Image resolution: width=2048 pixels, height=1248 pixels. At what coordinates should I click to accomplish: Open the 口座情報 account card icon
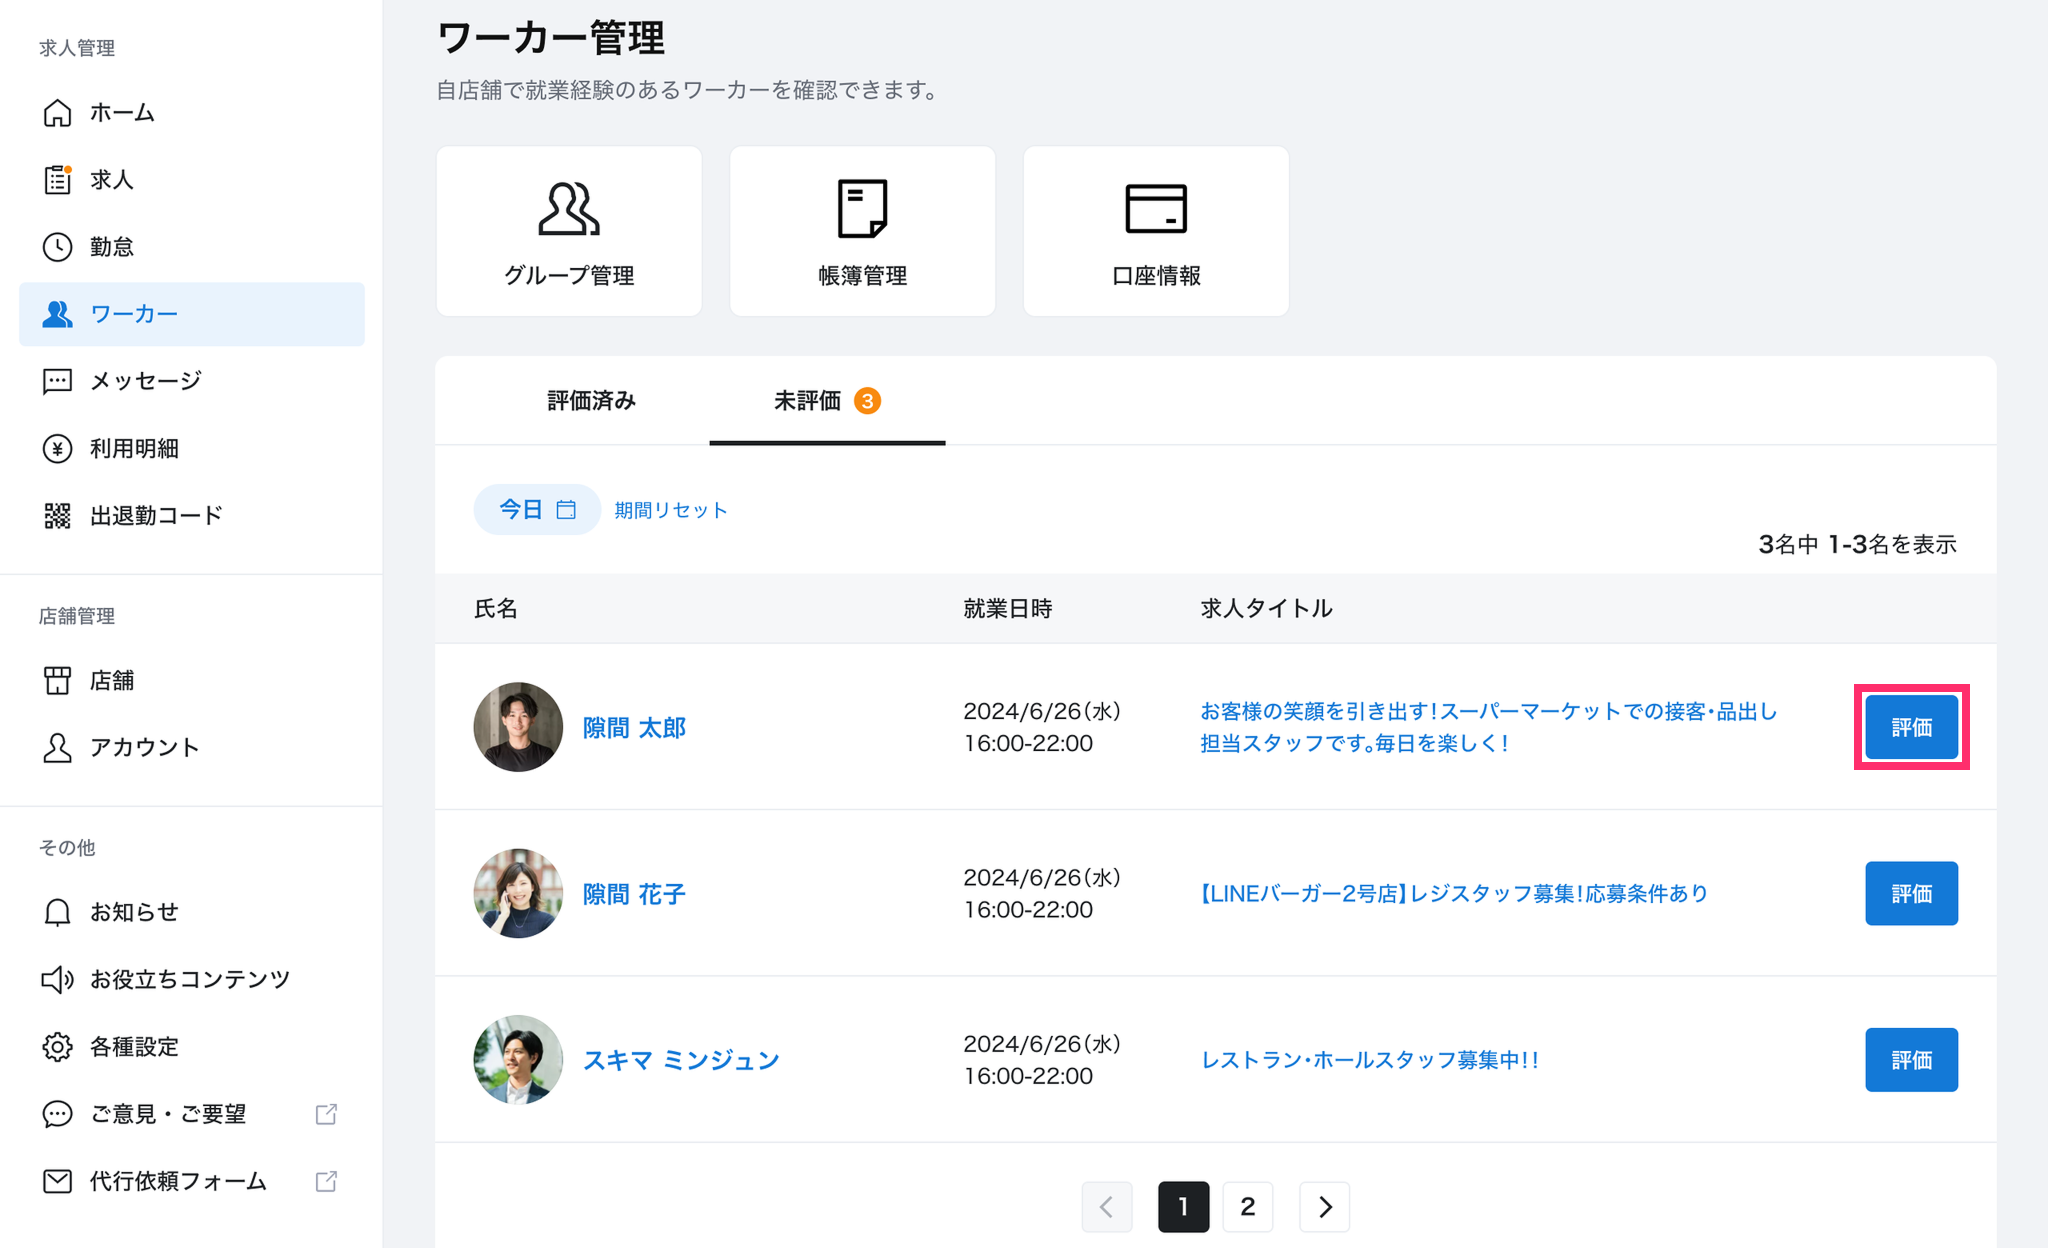(x=1155, y=209)
